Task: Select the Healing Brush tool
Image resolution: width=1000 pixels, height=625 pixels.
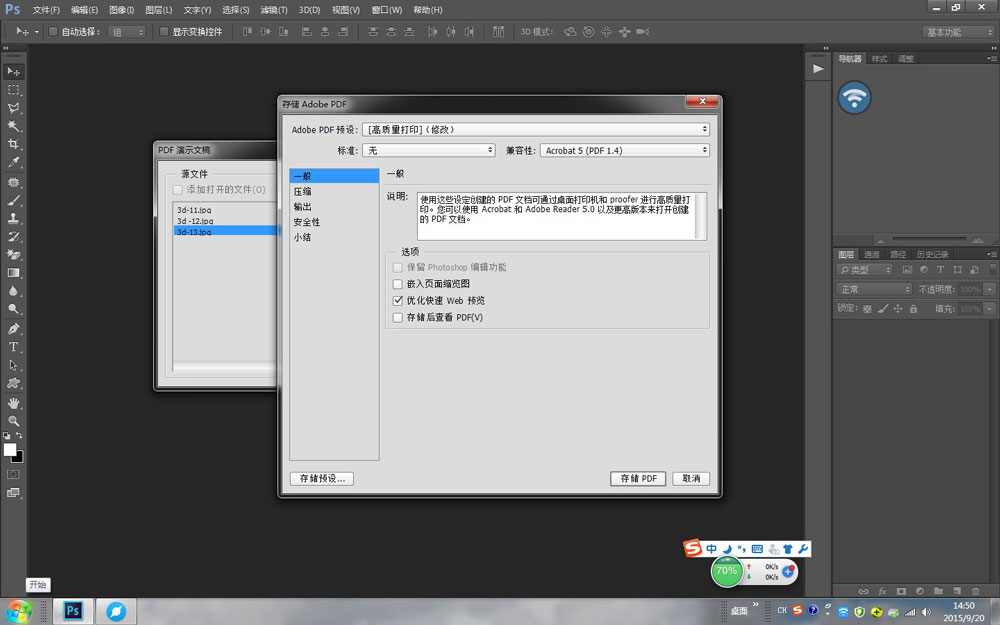Action: pos(13,182)
